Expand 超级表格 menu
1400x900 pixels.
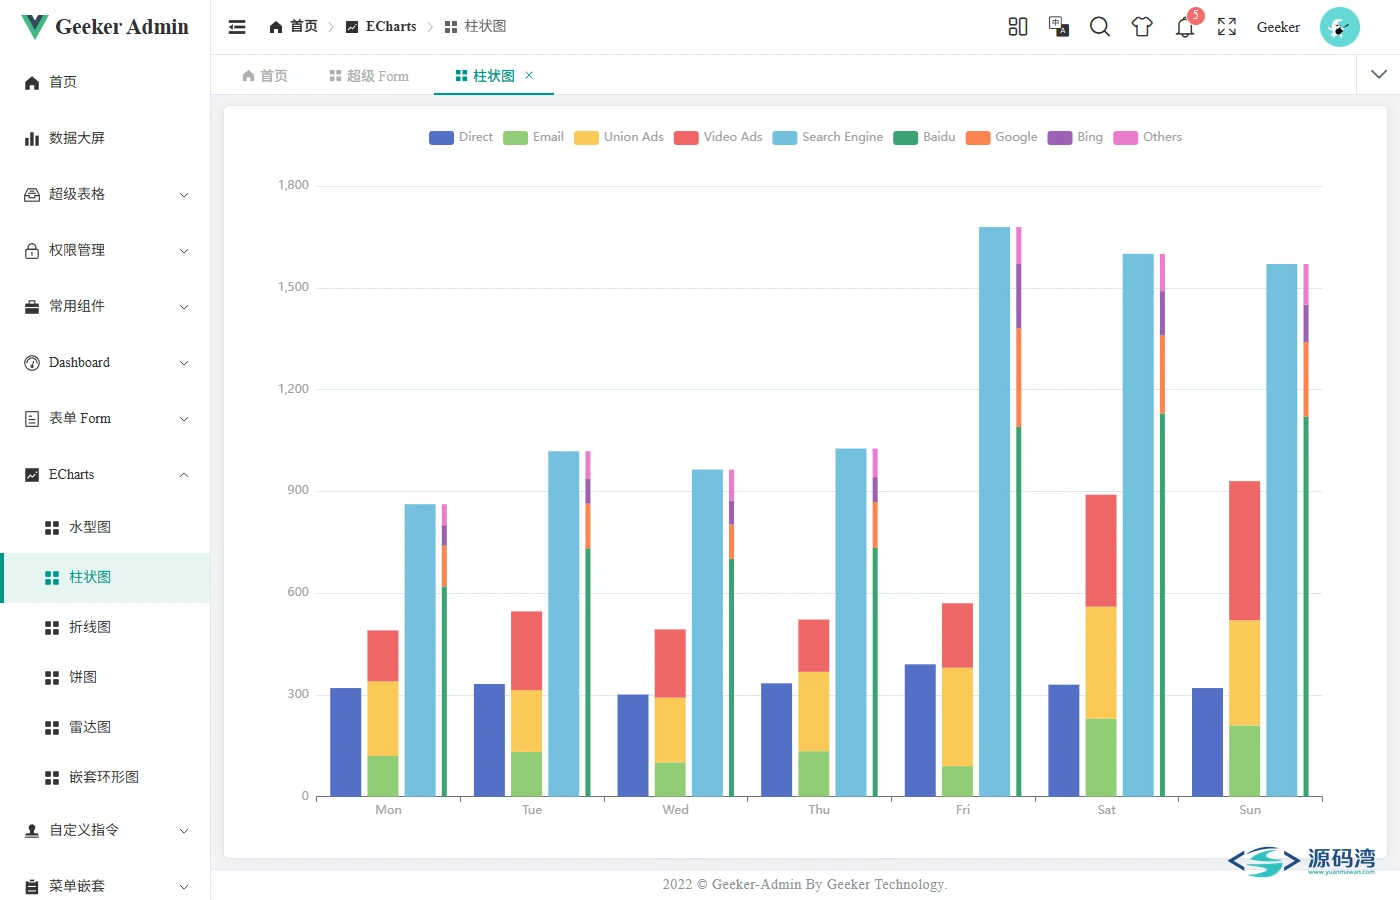(105, 194)
